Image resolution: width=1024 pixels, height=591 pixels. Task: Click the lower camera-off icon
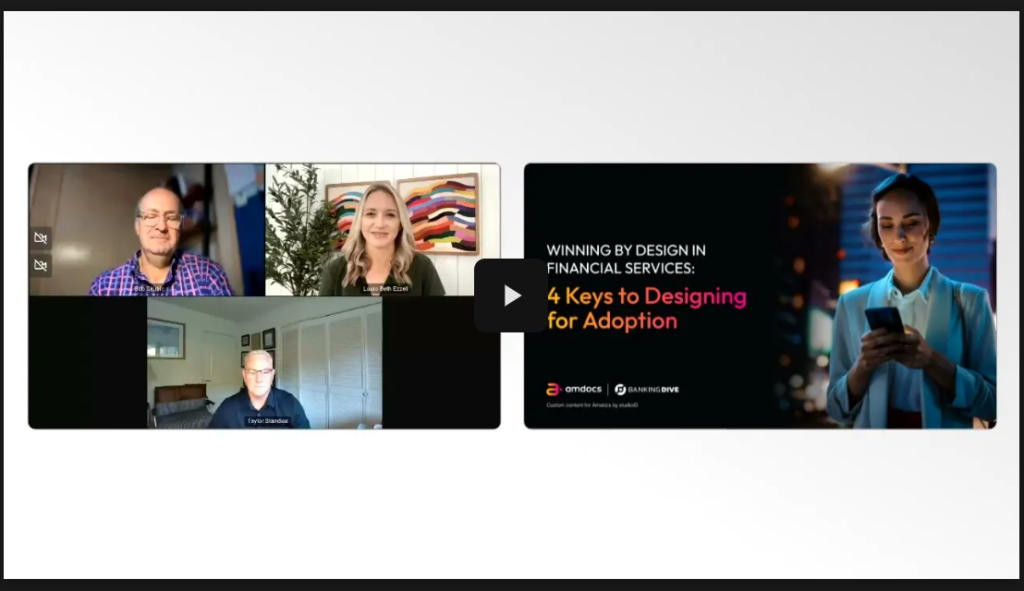[x=40, y=265]
